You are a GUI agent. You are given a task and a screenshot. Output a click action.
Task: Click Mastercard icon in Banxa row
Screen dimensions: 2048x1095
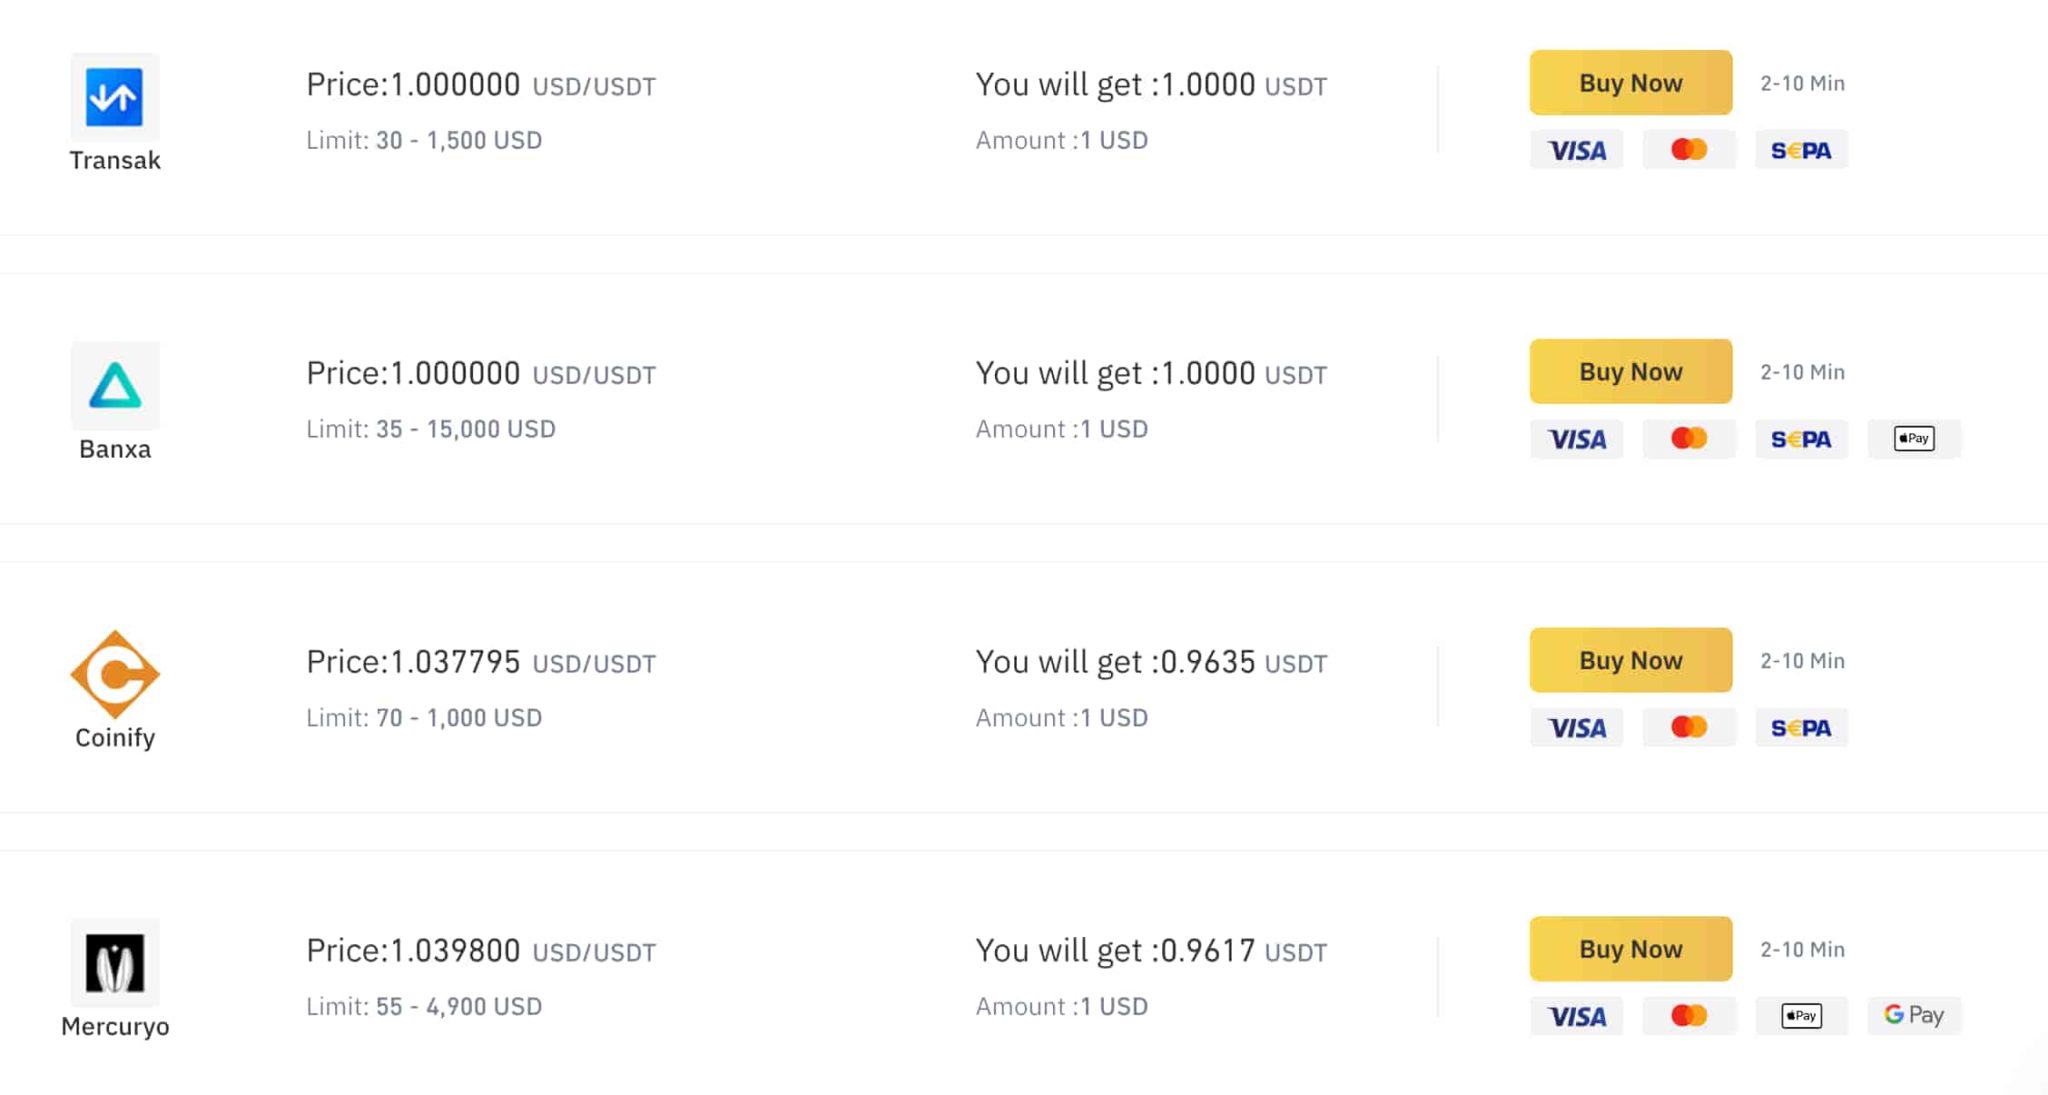[1688, 438]
